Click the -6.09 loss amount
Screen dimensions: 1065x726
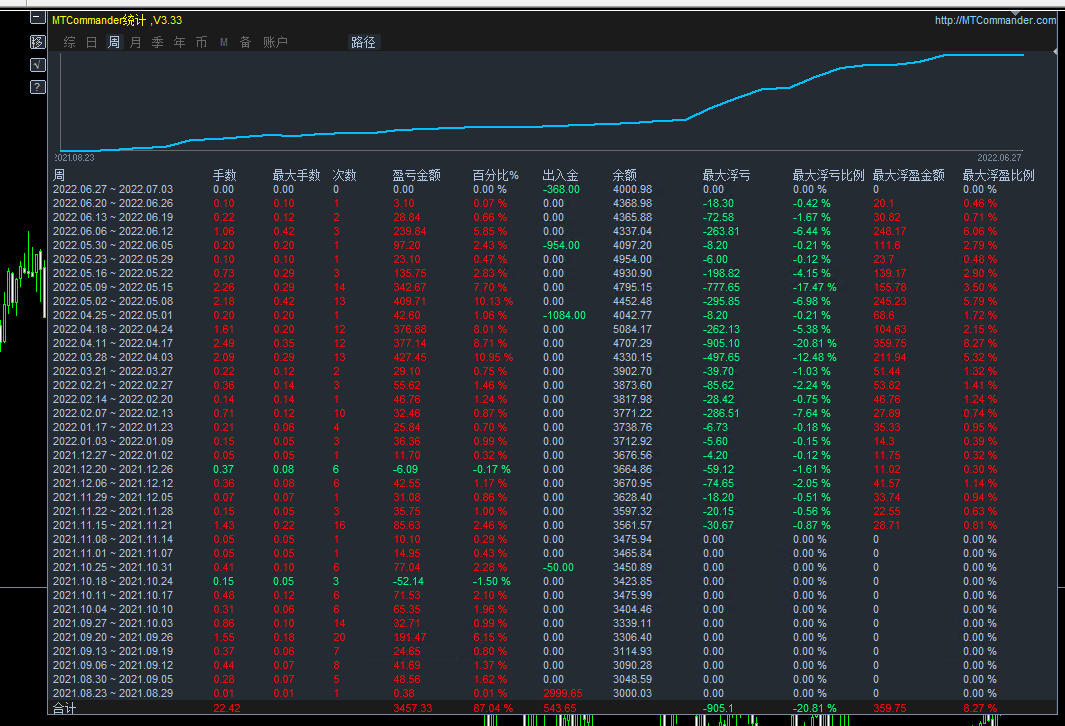[405, 469]
